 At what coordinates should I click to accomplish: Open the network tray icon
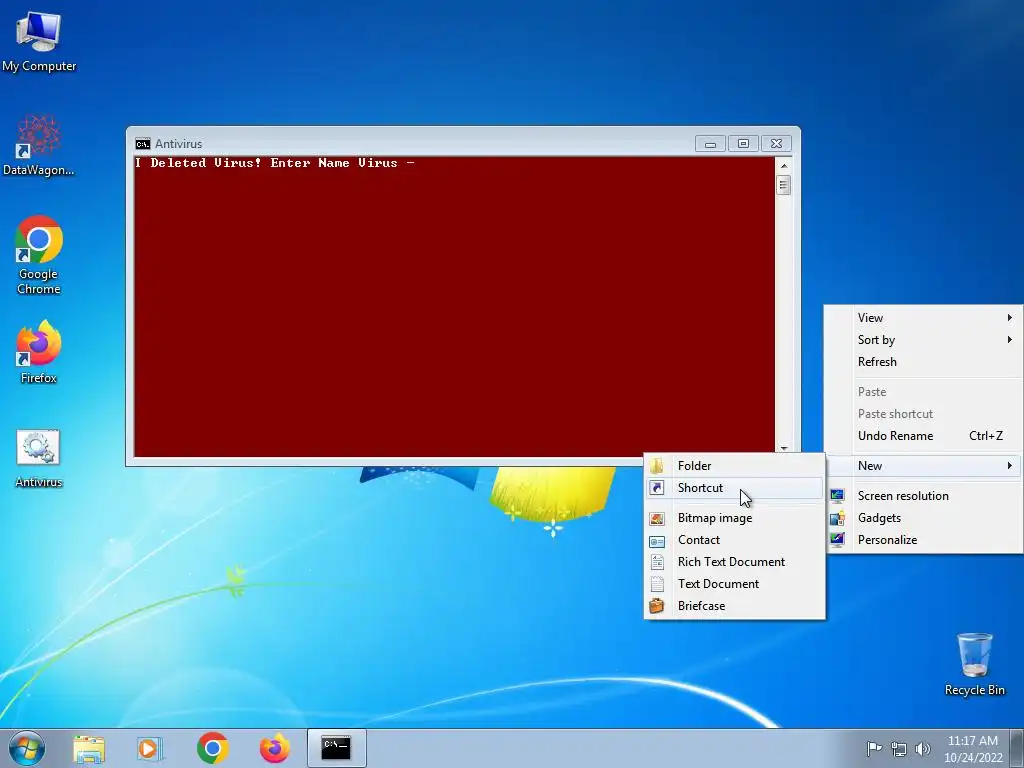pos(899,749)
